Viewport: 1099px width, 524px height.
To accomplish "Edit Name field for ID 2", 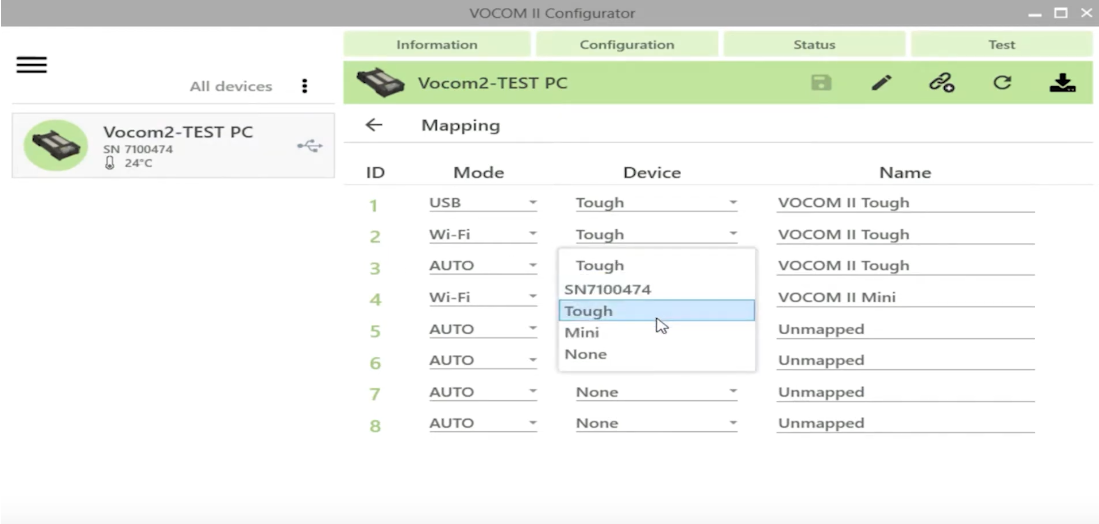I will click(x=906, y=235).
